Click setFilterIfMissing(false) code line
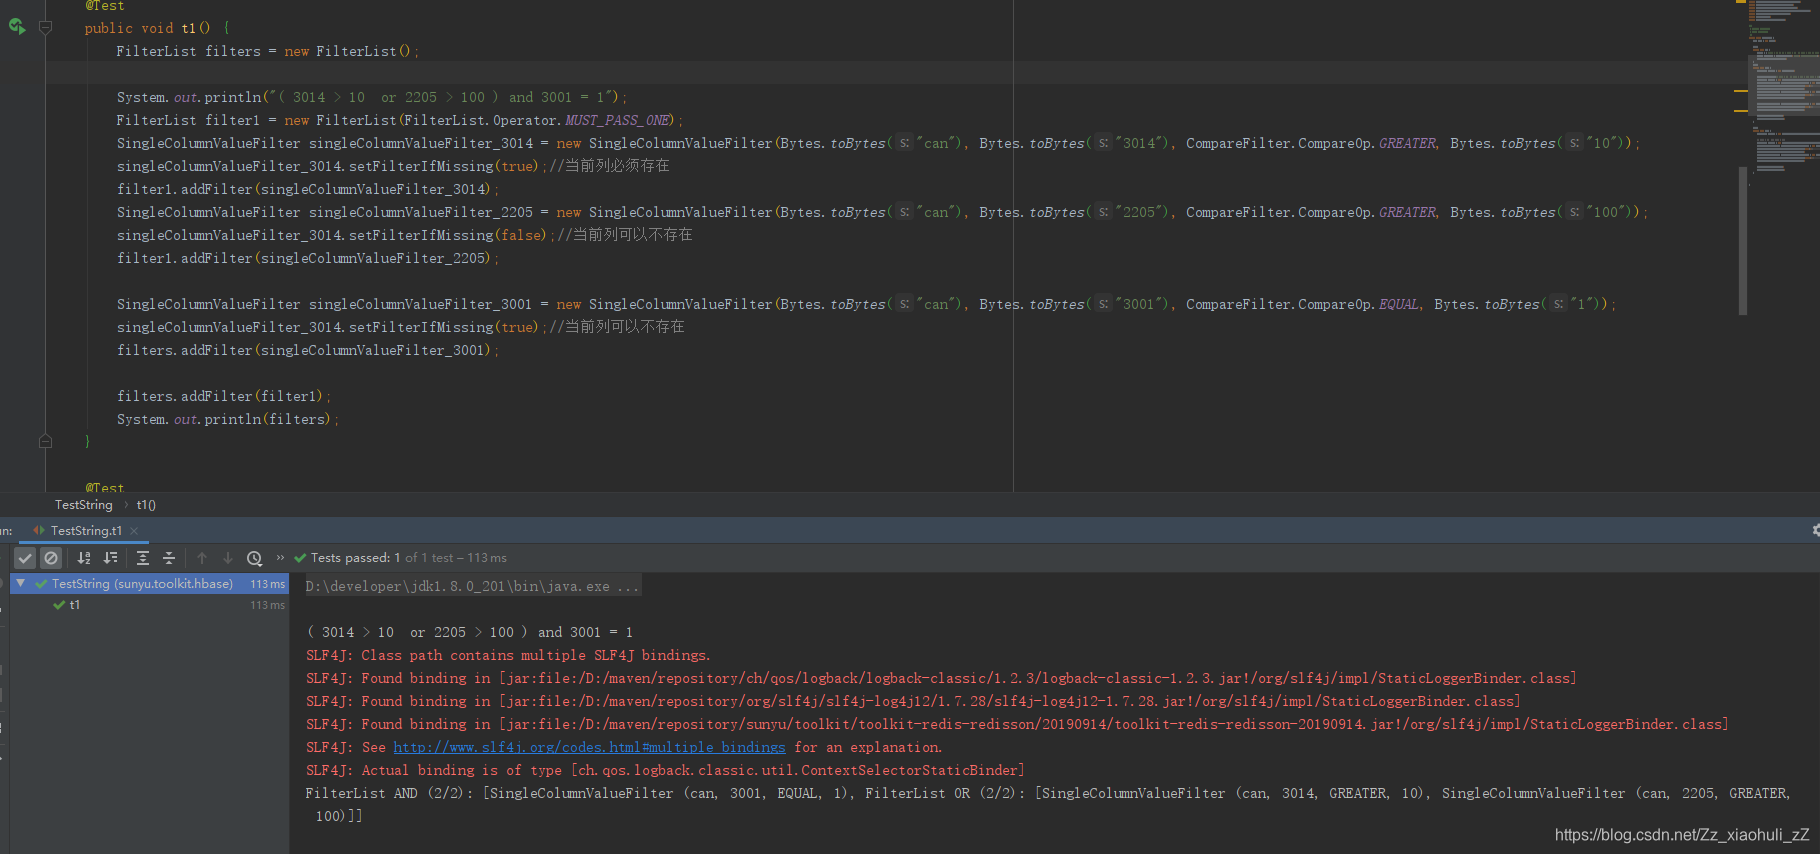 point(404,235)
